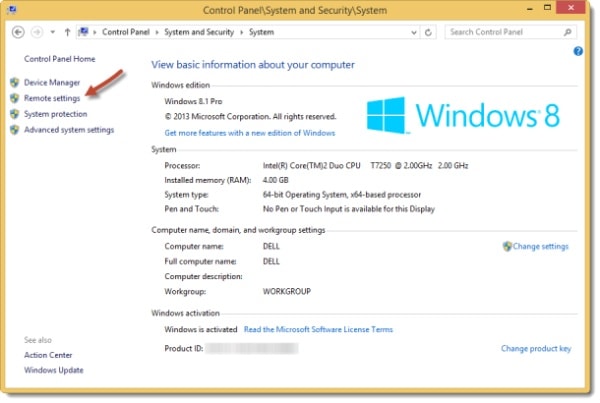The width and height of the screenshot is (600, 403).
Task: Expand the chevron after Control Panel breadcrumb
Action: tap(157, 33)
